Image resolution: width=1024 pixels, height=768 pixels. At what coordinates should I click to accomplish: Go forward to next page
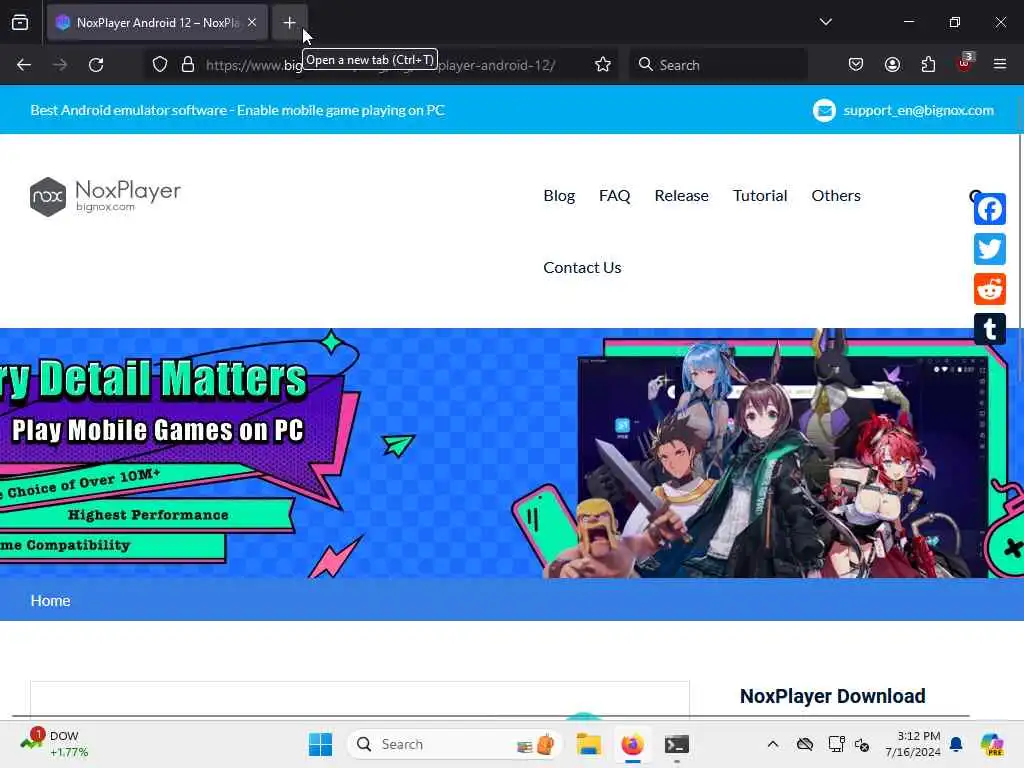point(60,65)
